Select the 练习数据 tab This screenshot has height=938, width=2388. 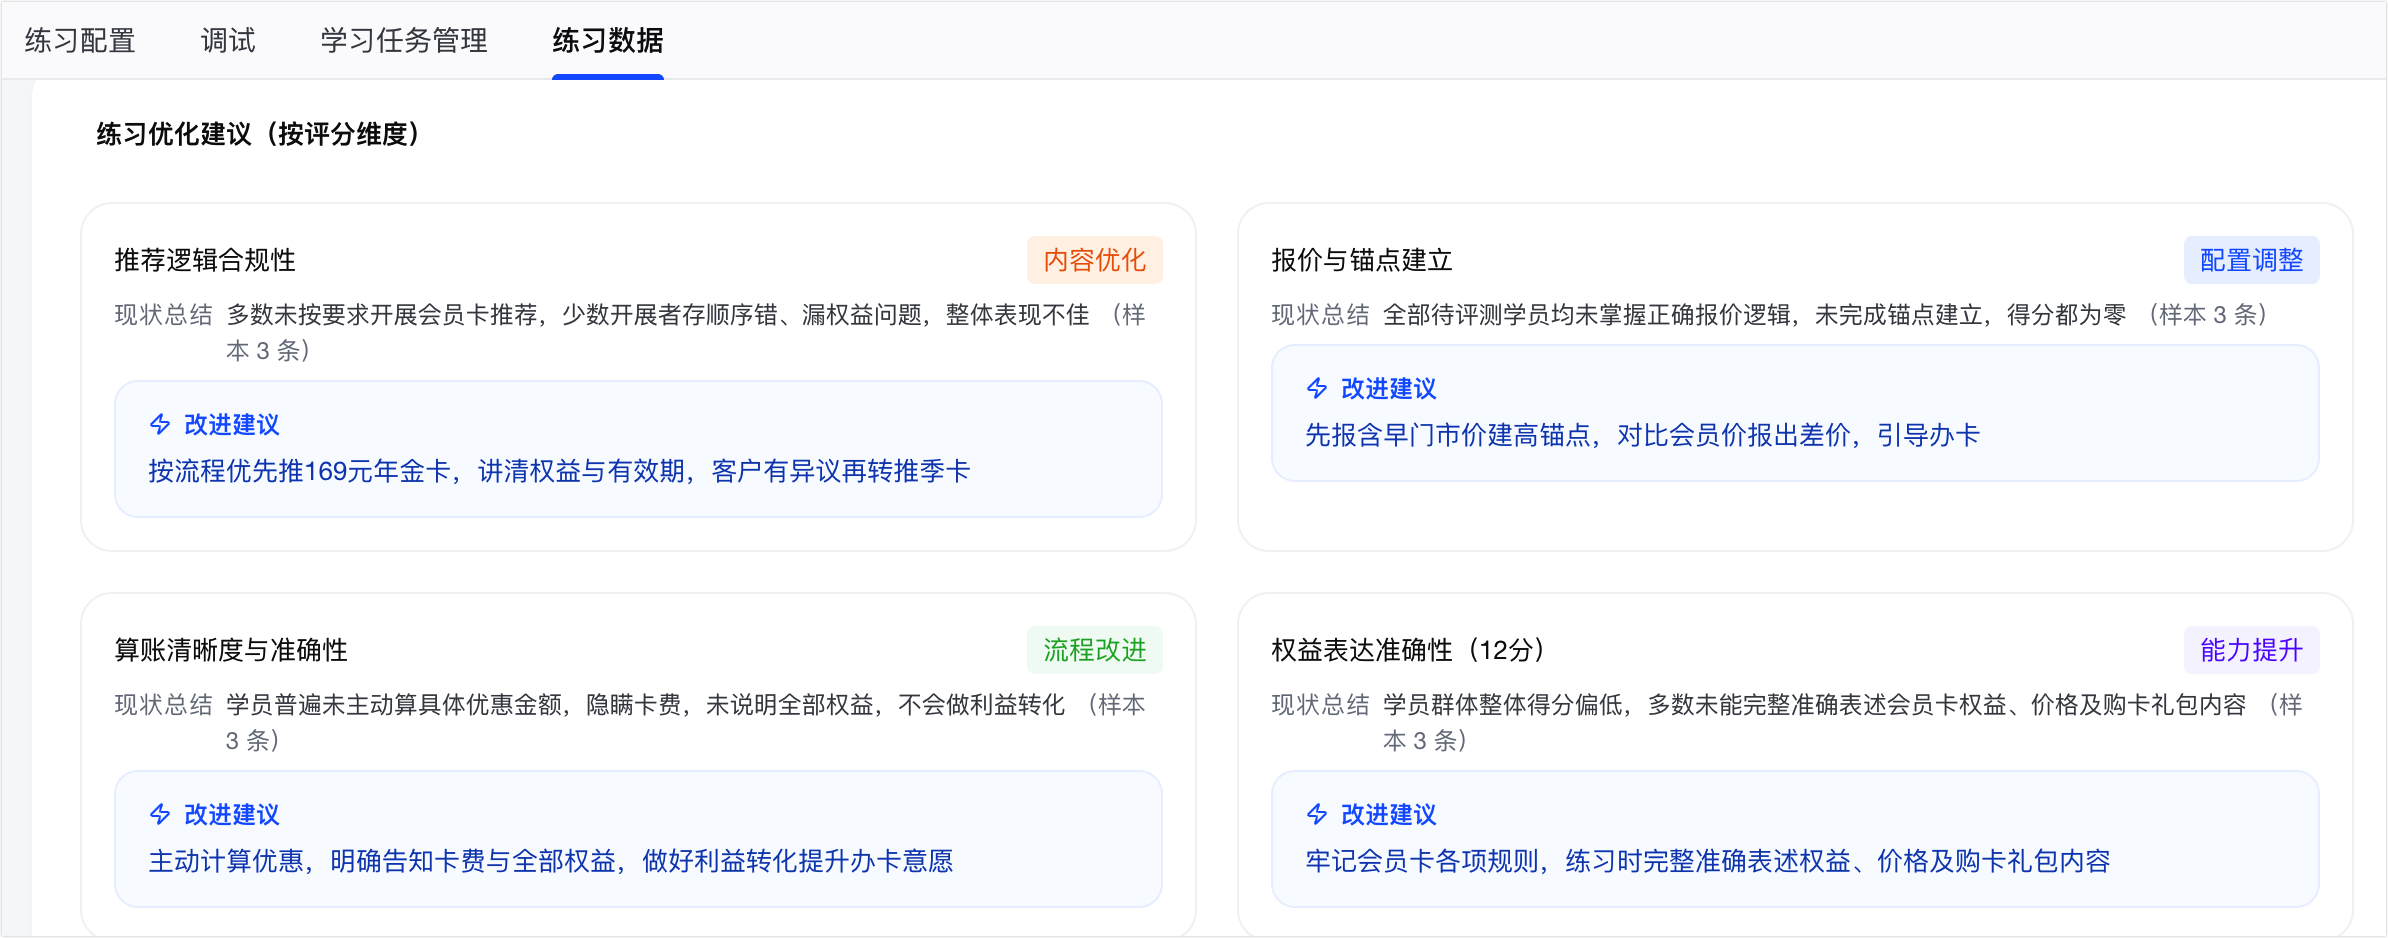pyautogui.click(x=608, y=41)
